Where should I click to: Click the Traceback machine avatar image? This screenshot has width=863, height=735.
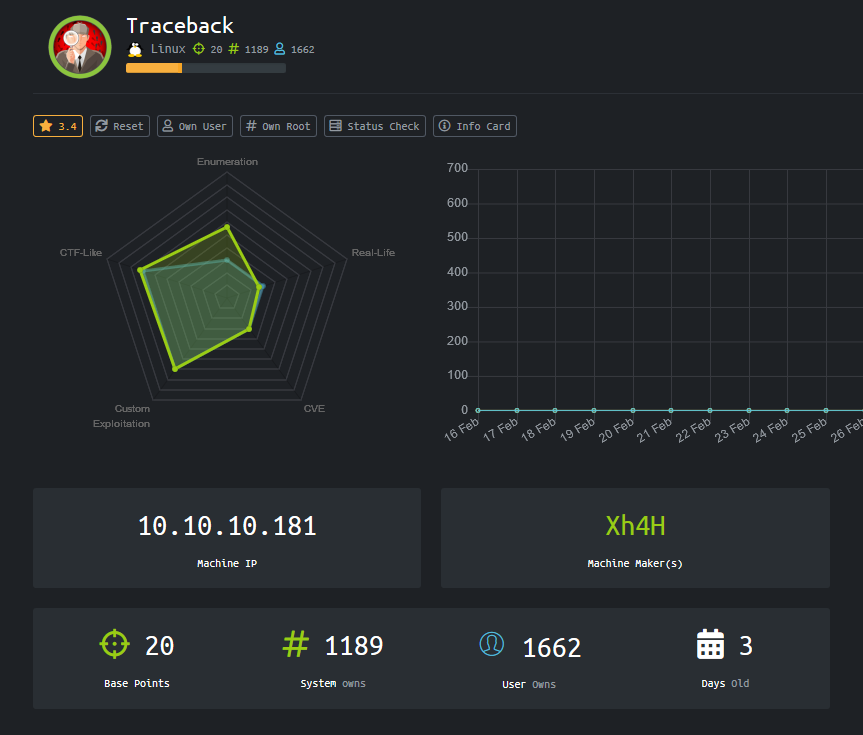(x=80, y=47)
